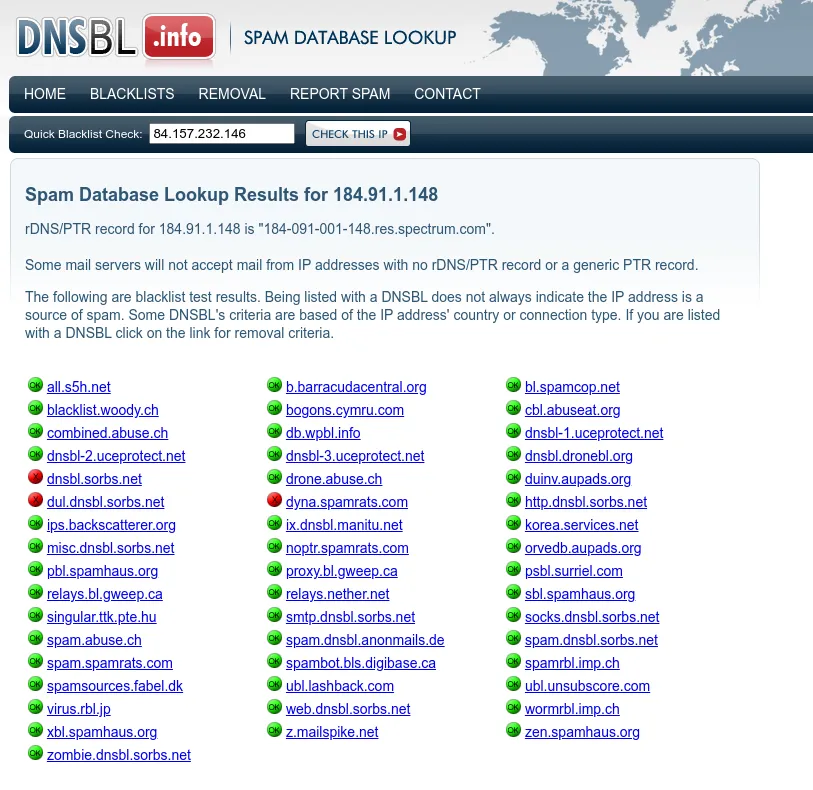813x790 pixels.
Task: Open the dnsbl-3.uceprotect.net link
Action: pos(355,456)
